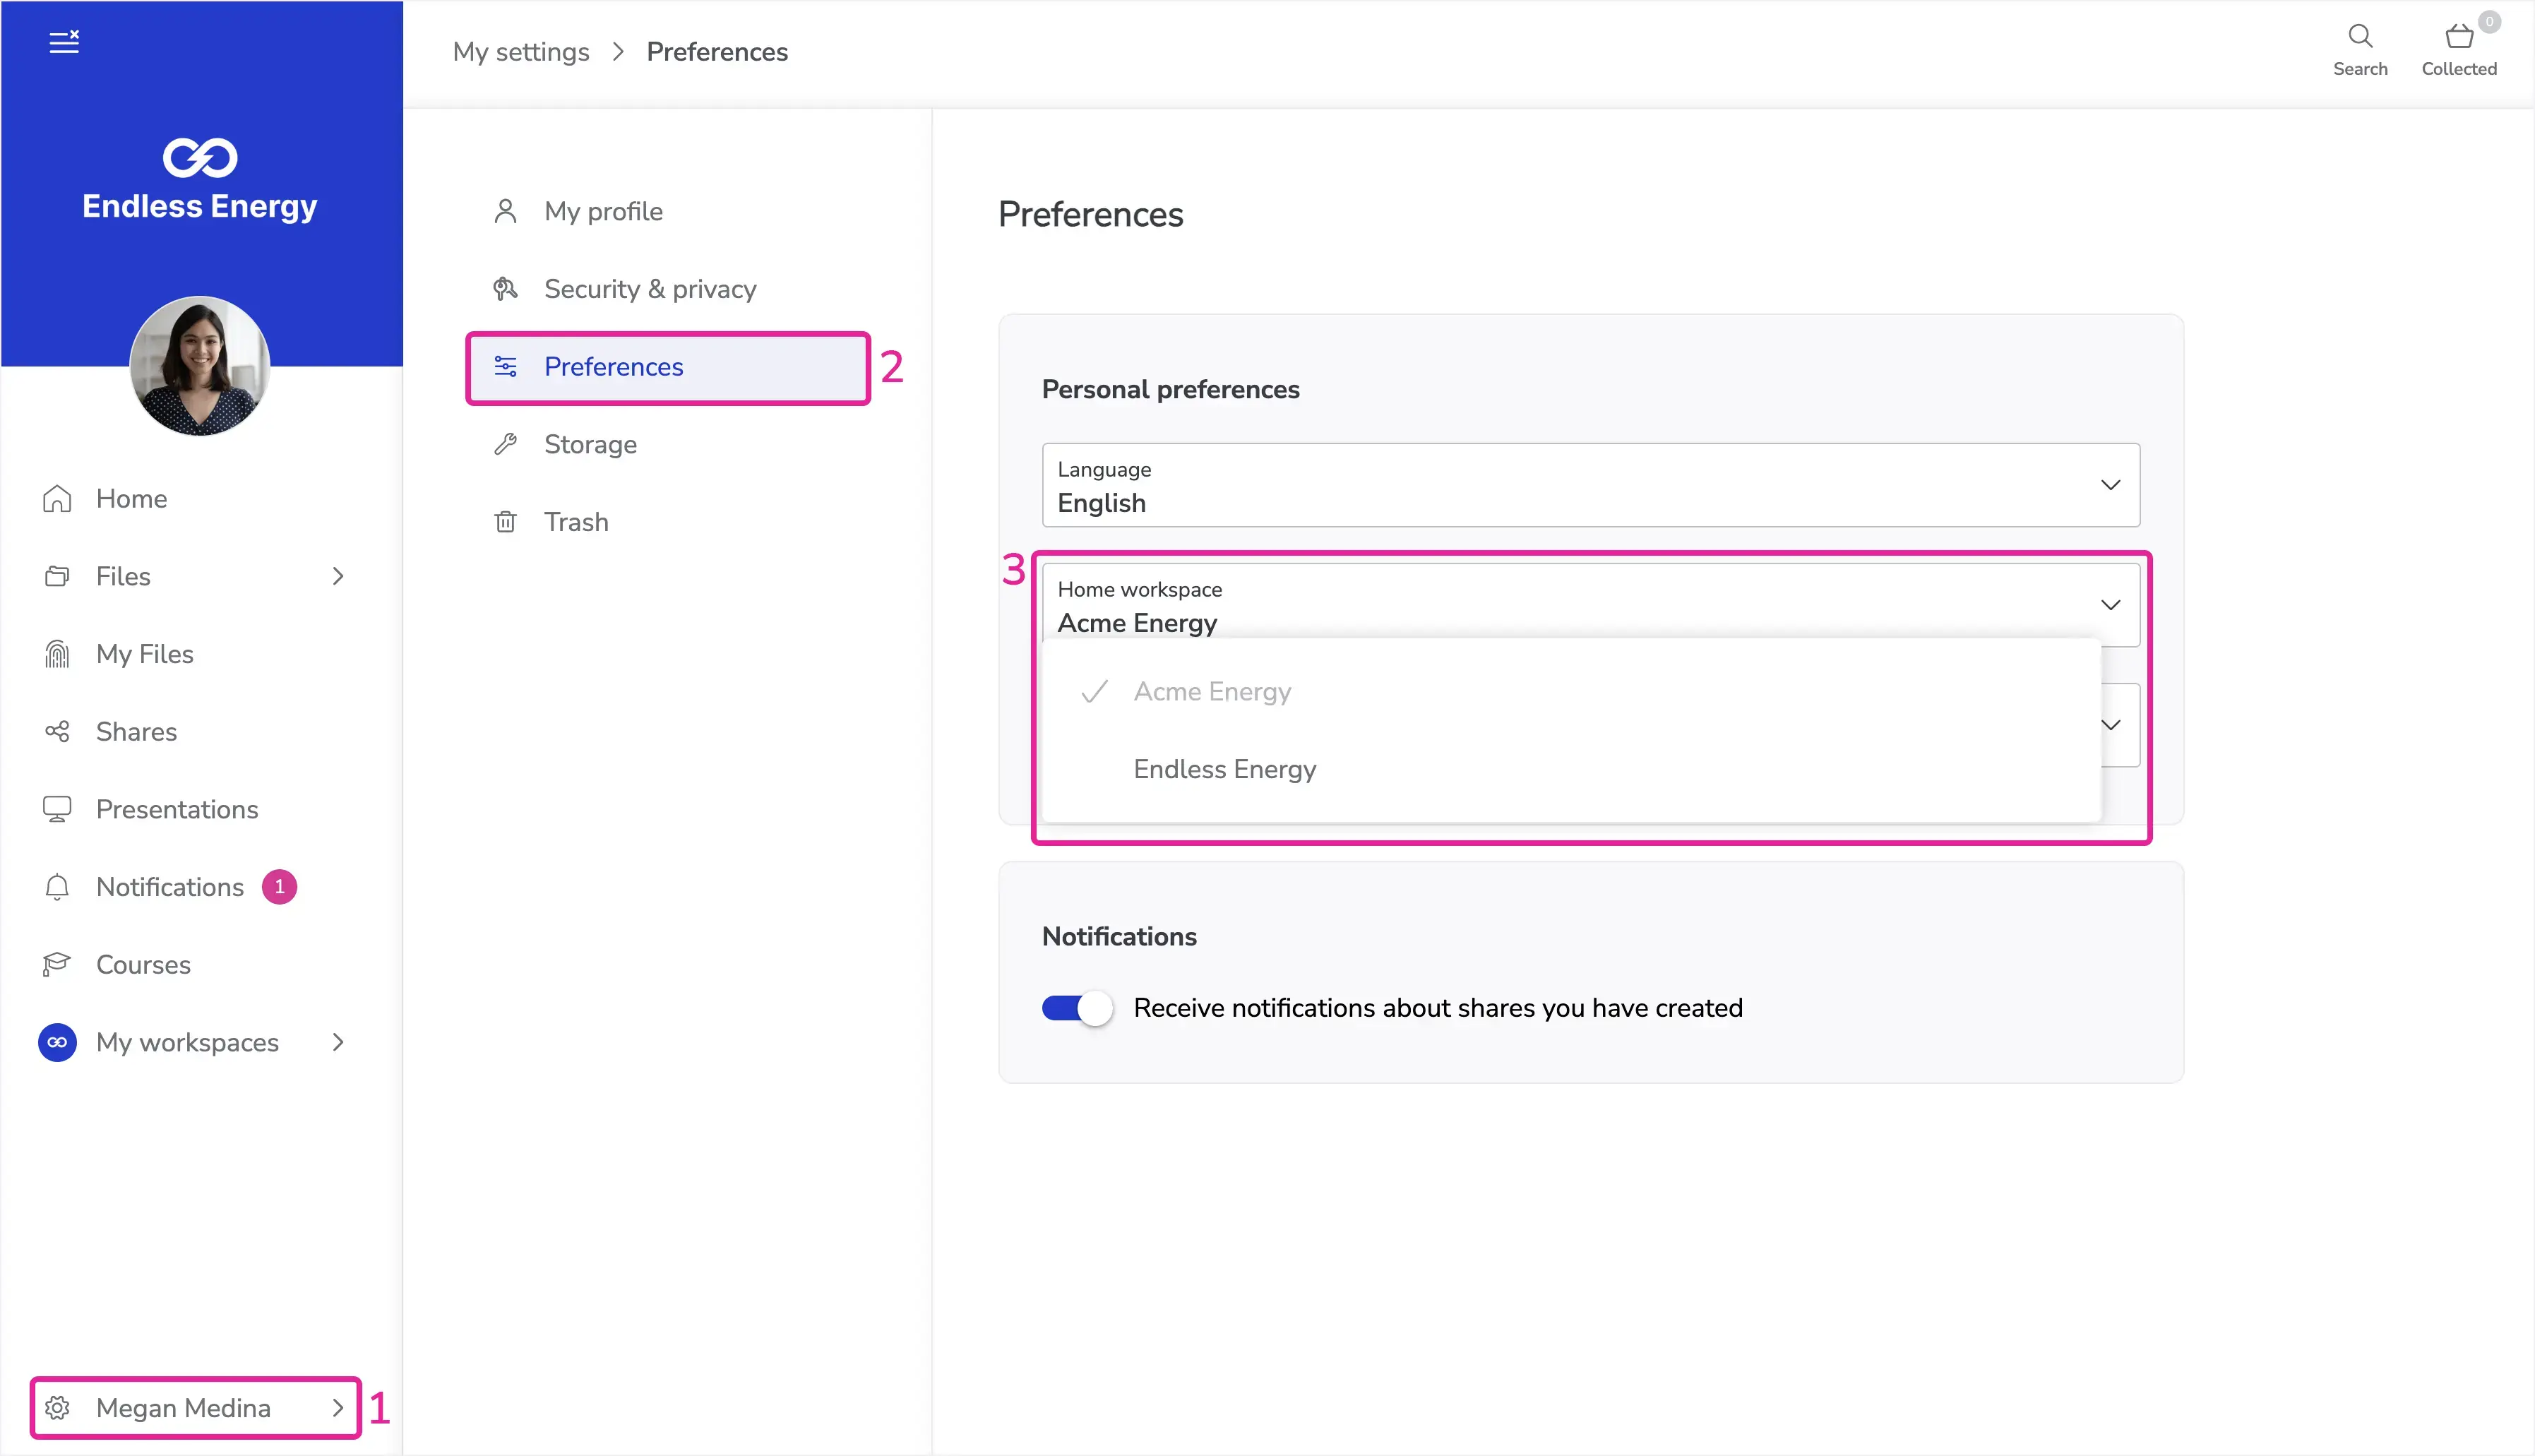Click the dropdown arrow hidden behind the workspace list
This screenshot has height=1456, width=2535.
tap(2110, 725)
